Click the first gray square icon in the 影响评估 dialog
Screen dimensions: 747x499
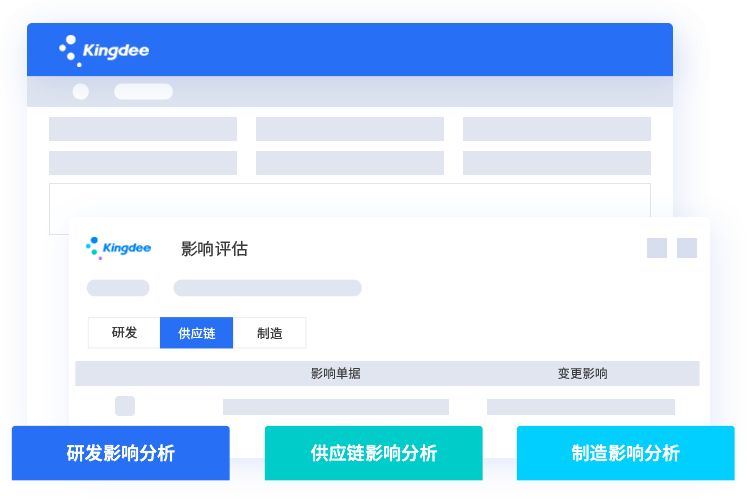[656, 248]
